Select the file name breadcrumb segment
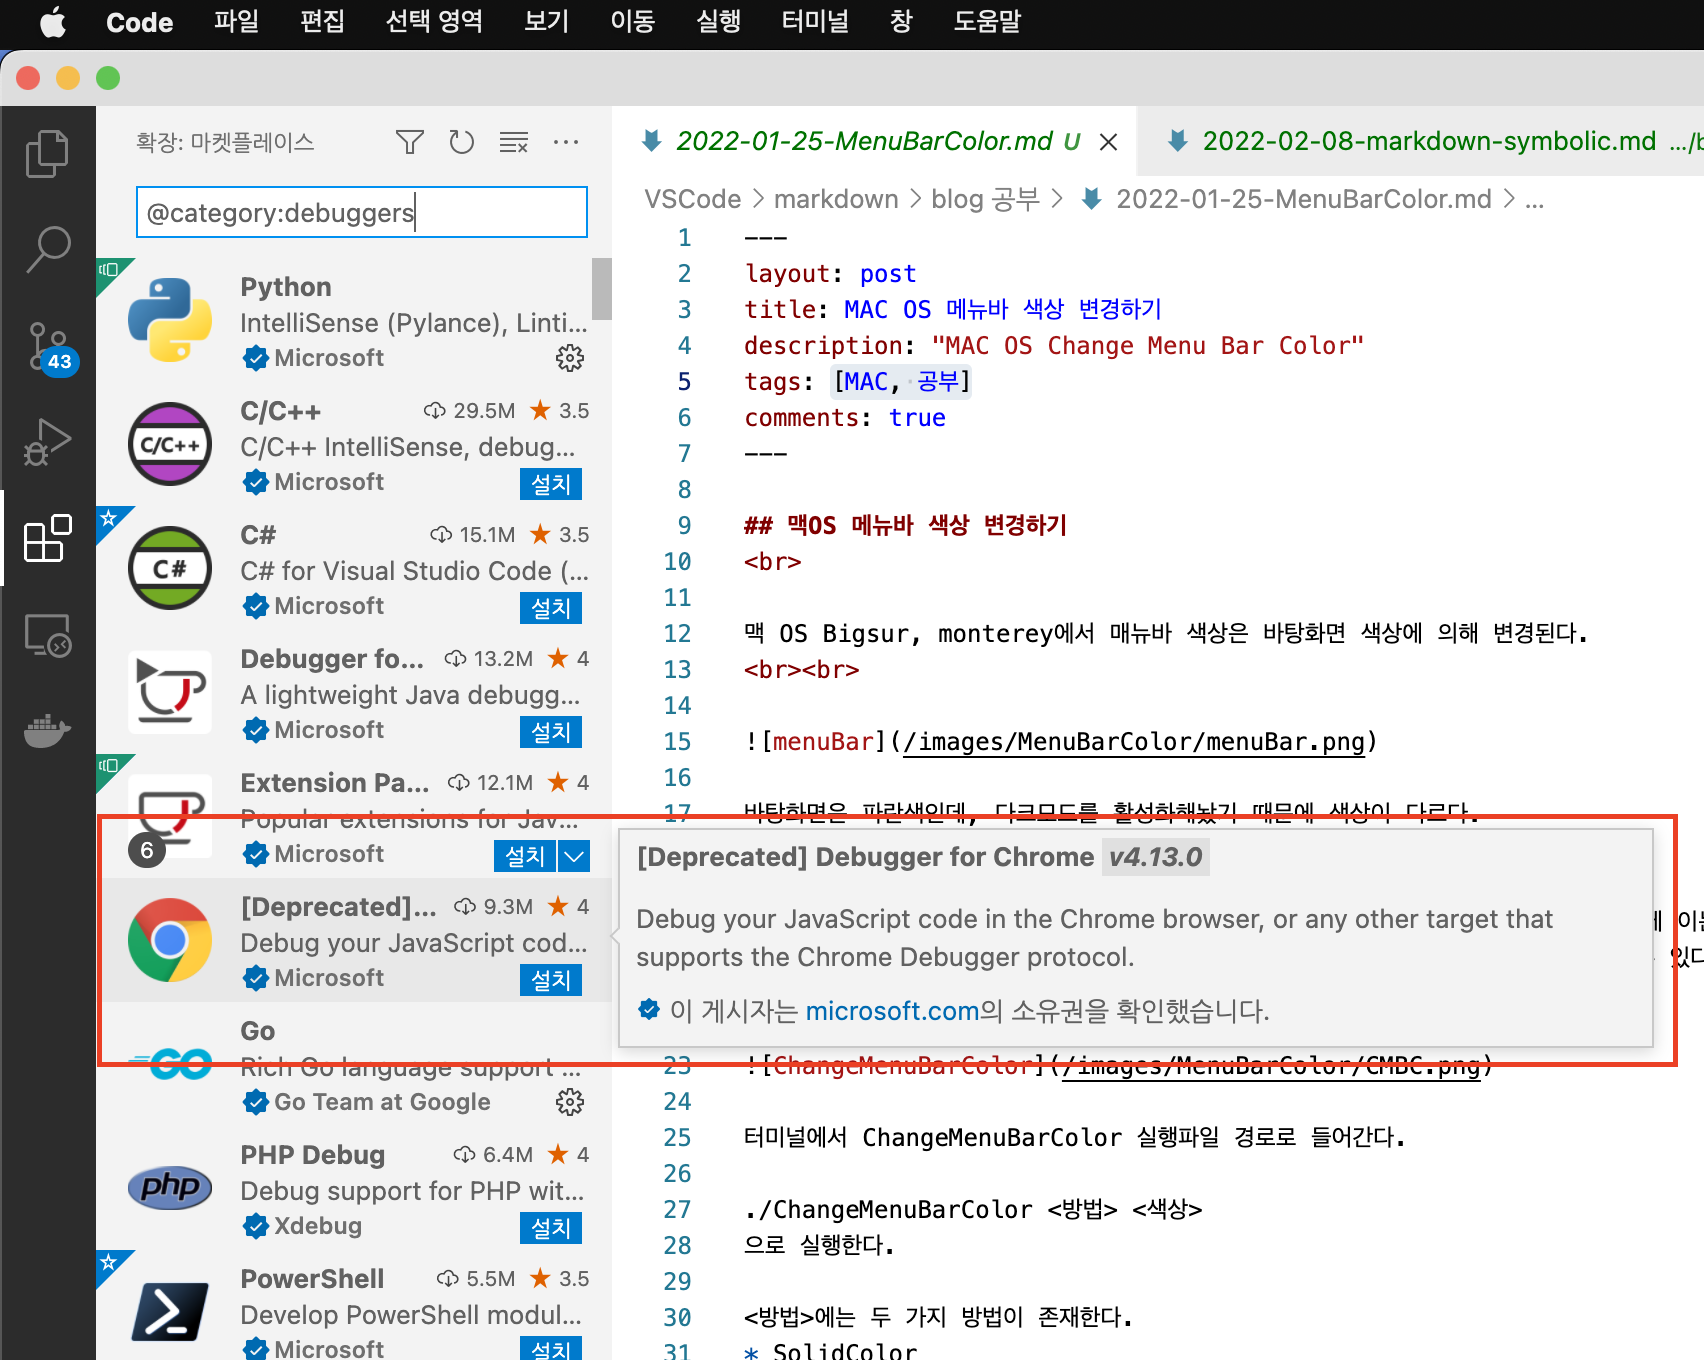Image resolution: width=1704 pixels, height=1360 pixels. pyautogui.click(x=1303, y=199)
